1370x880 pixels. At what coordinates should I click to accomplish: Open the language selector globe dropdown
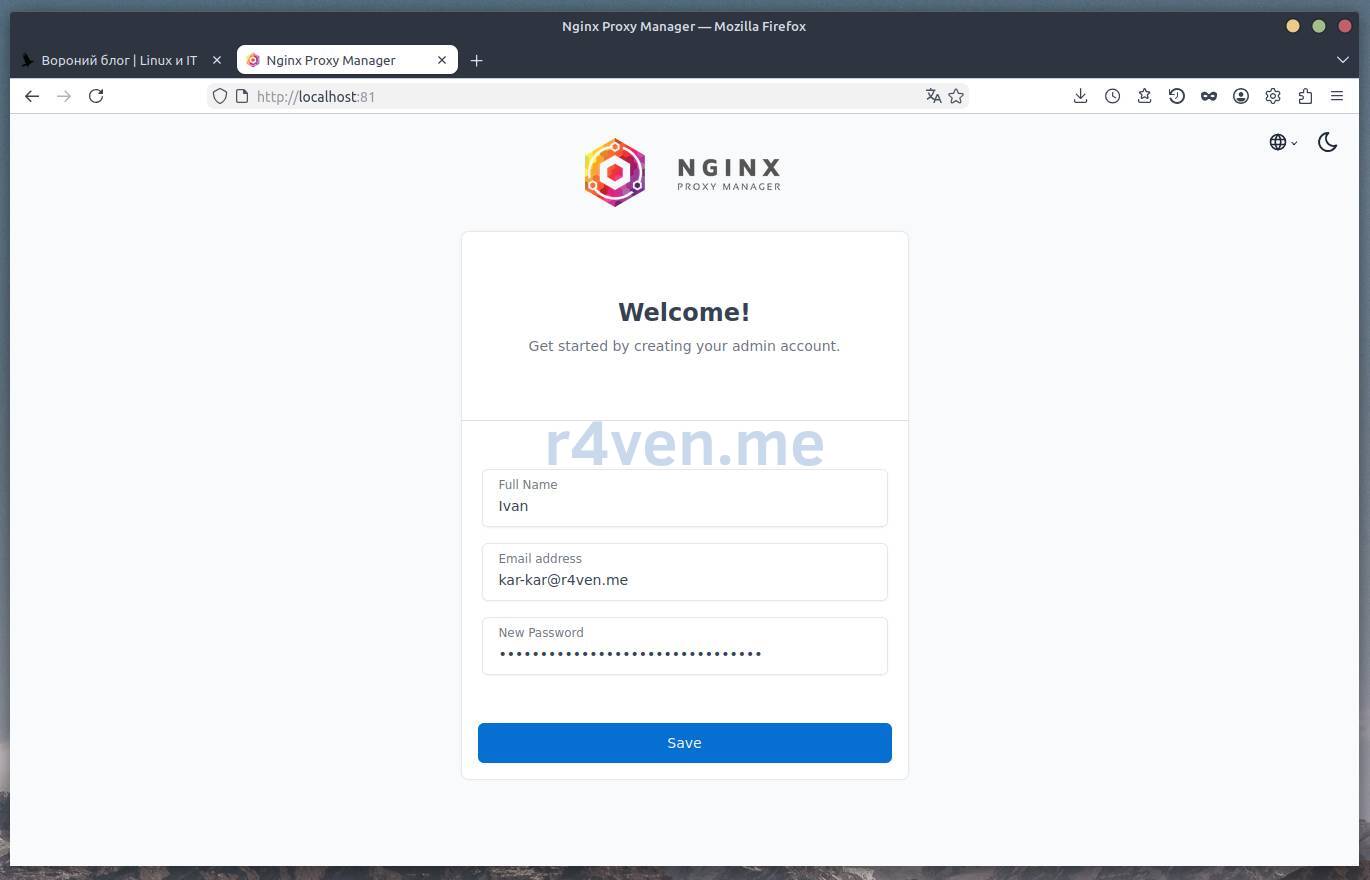[x=1282, y=142]
